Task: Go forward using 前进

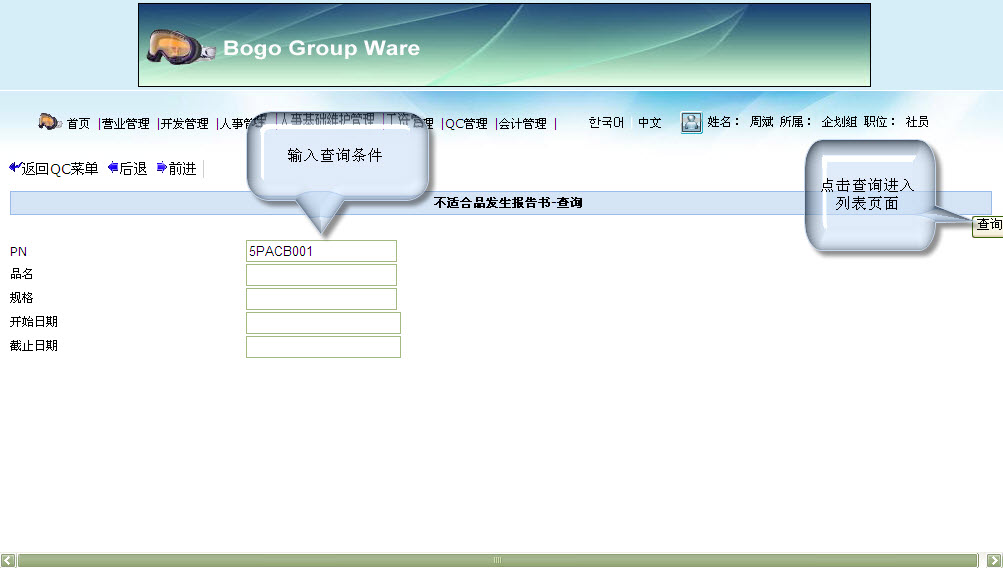Action: point(182,169)
